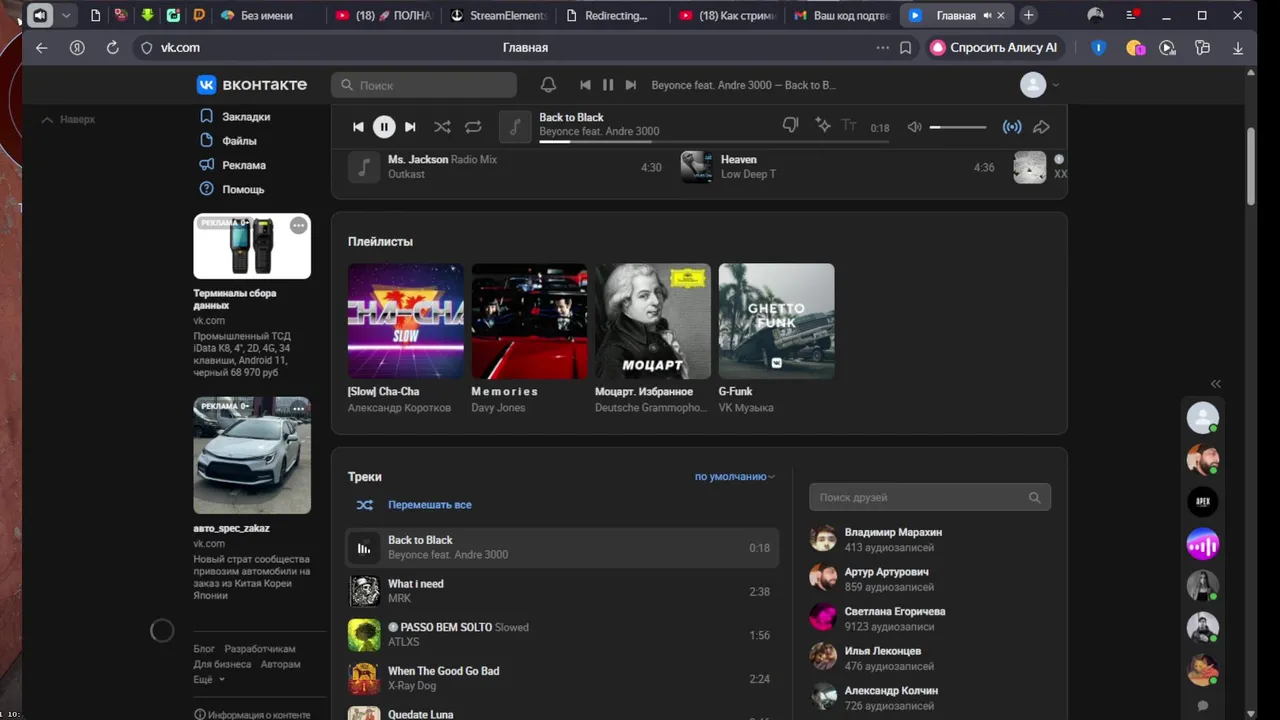Toggle repeat mode in the player
This screenshot has width=1280, height=720.
coord(473,127)
